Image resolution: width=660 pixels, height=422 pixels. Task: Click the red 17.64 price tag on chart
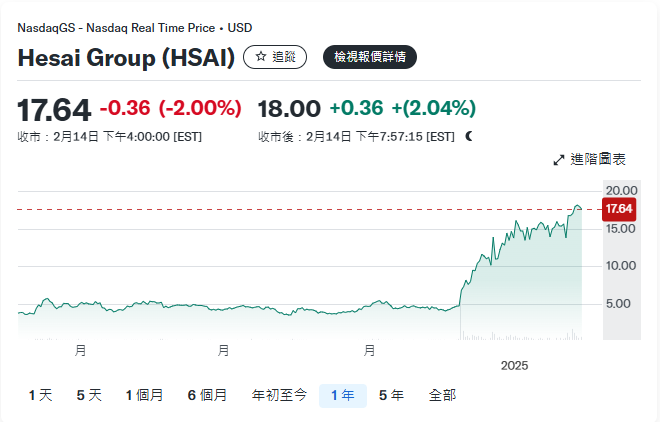(x=619, y=209)
